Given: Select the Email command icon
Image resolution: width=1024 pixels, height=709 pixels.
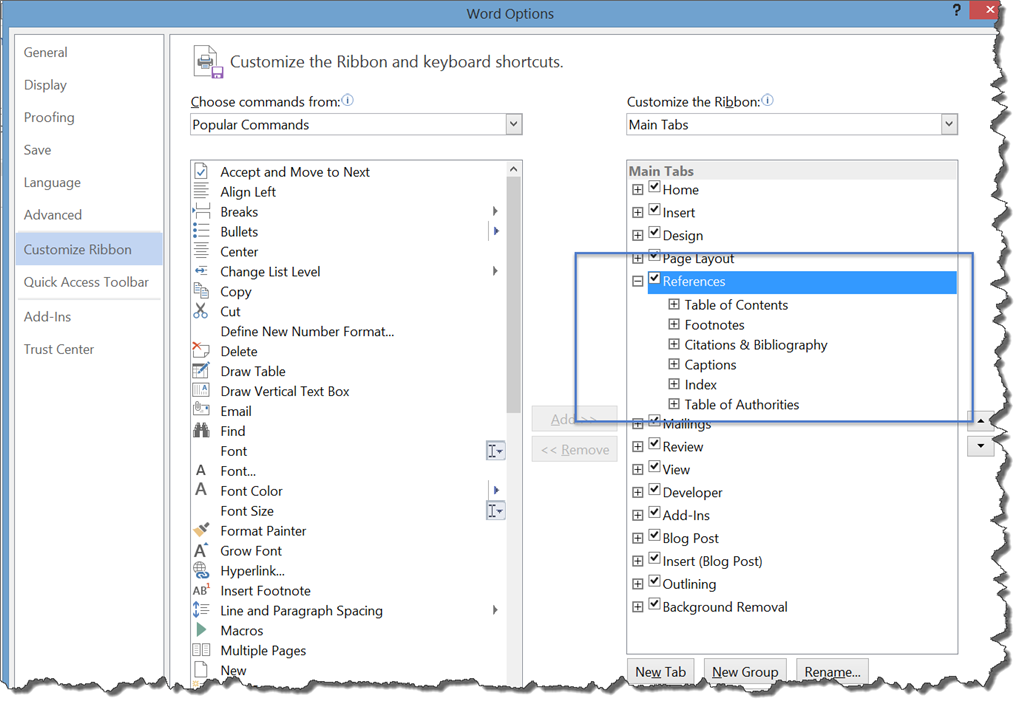Looking at the screenshot, I should click(201, 410).
